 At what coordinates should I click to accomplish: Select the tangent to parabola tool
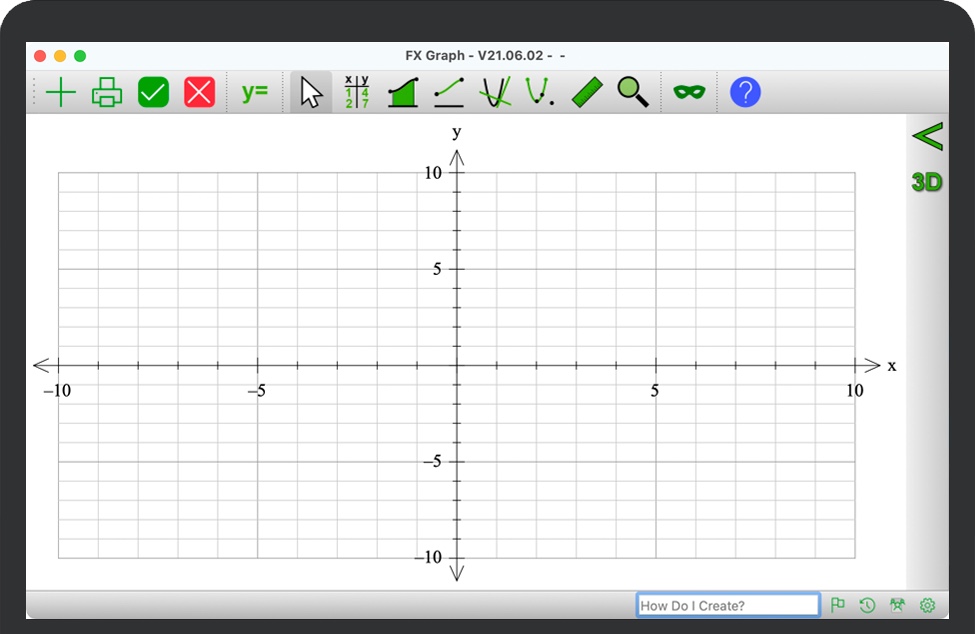[x=495, y=93]
